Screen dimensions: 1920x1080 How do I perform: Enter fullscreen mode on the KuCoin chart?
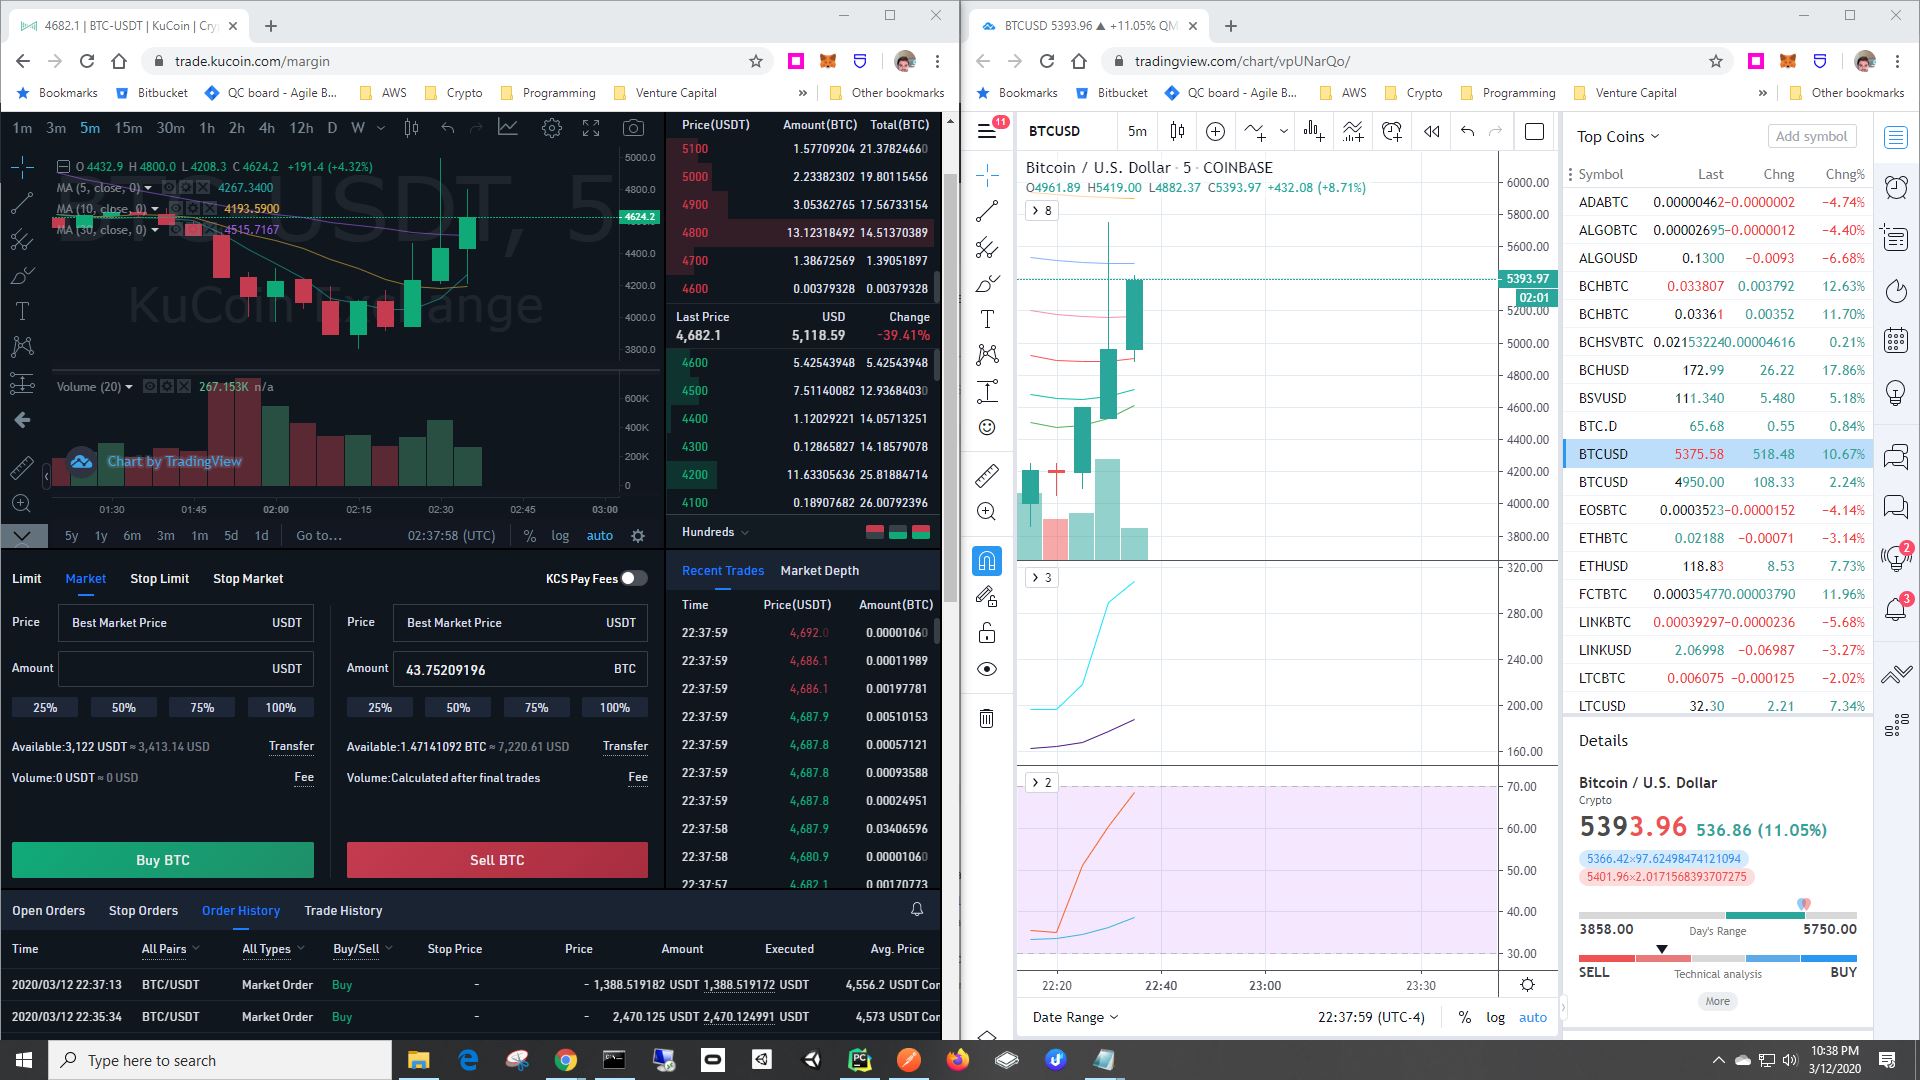pos(591,128)
